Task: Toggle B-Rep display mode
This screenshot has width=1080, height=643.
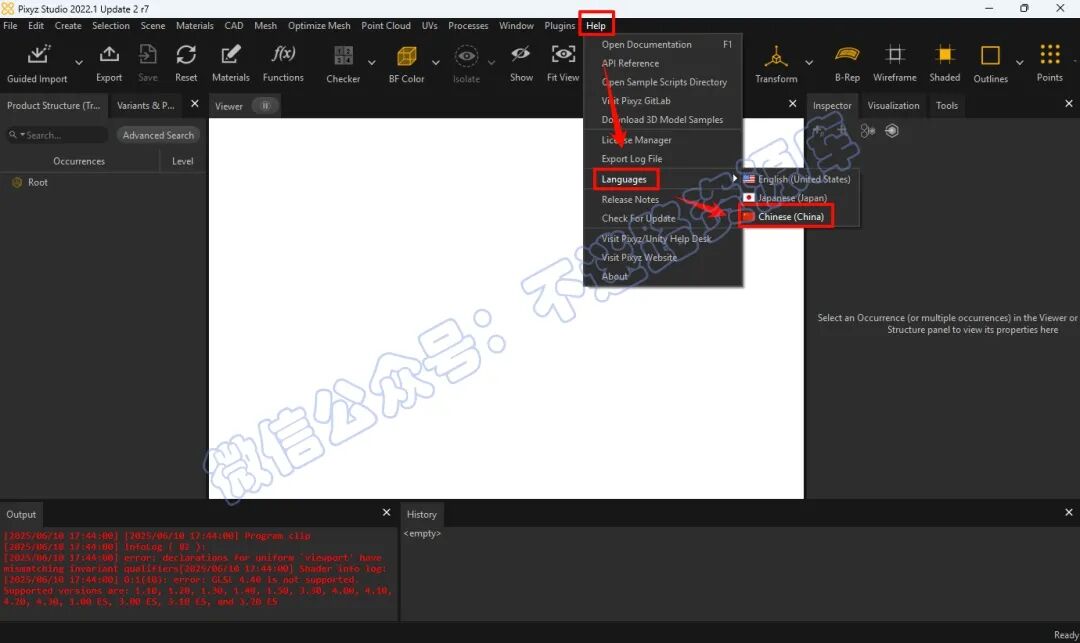Action: (x=847, y=54)
